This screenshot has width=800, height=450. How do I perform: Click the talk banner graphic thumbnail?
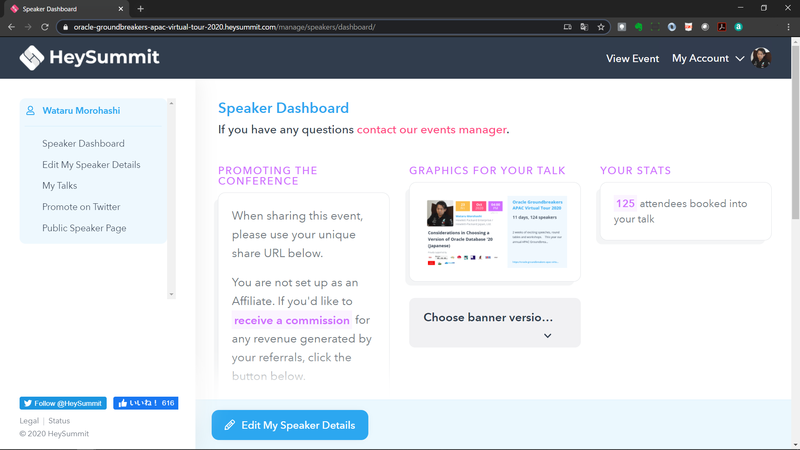pos(494,233)
